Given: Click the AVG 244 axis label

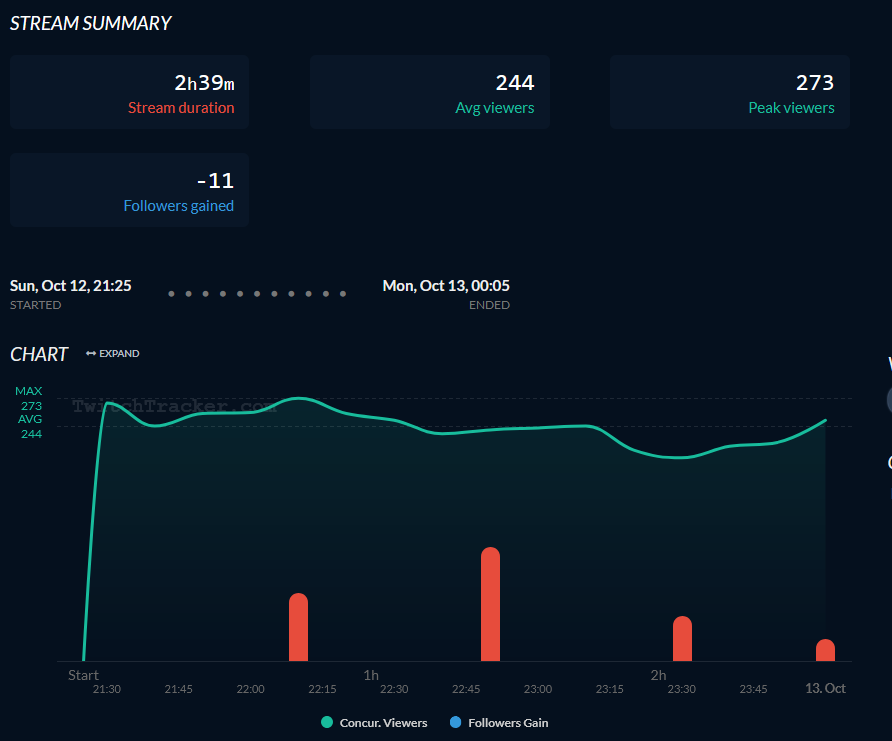Looking at the screenshot, I should [x=30, y=427].
